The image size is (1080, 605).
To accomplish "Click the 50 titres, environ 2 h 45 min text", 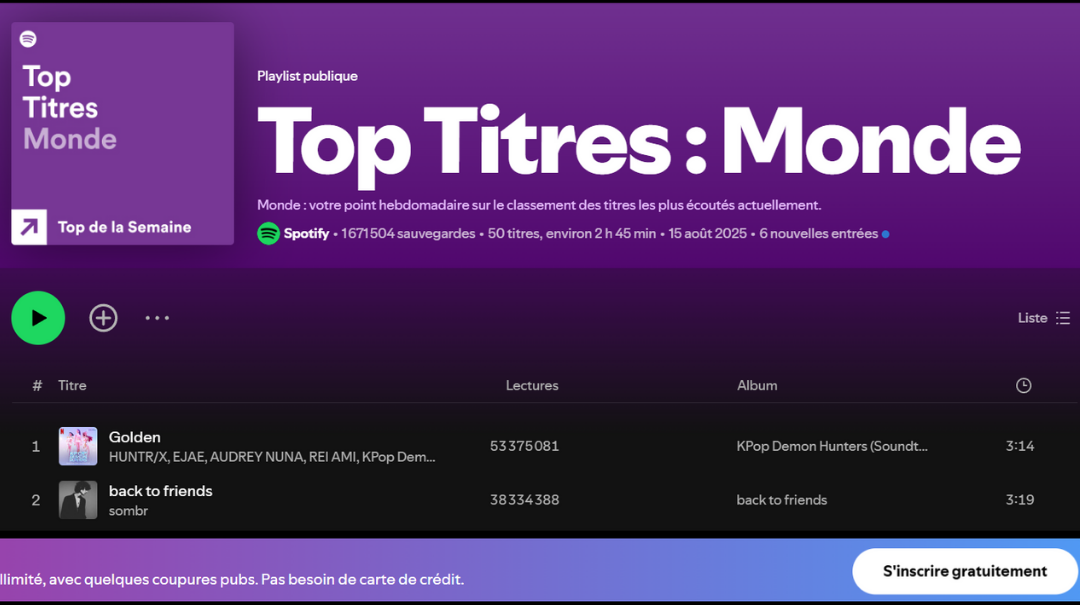I will pos(572,234).
